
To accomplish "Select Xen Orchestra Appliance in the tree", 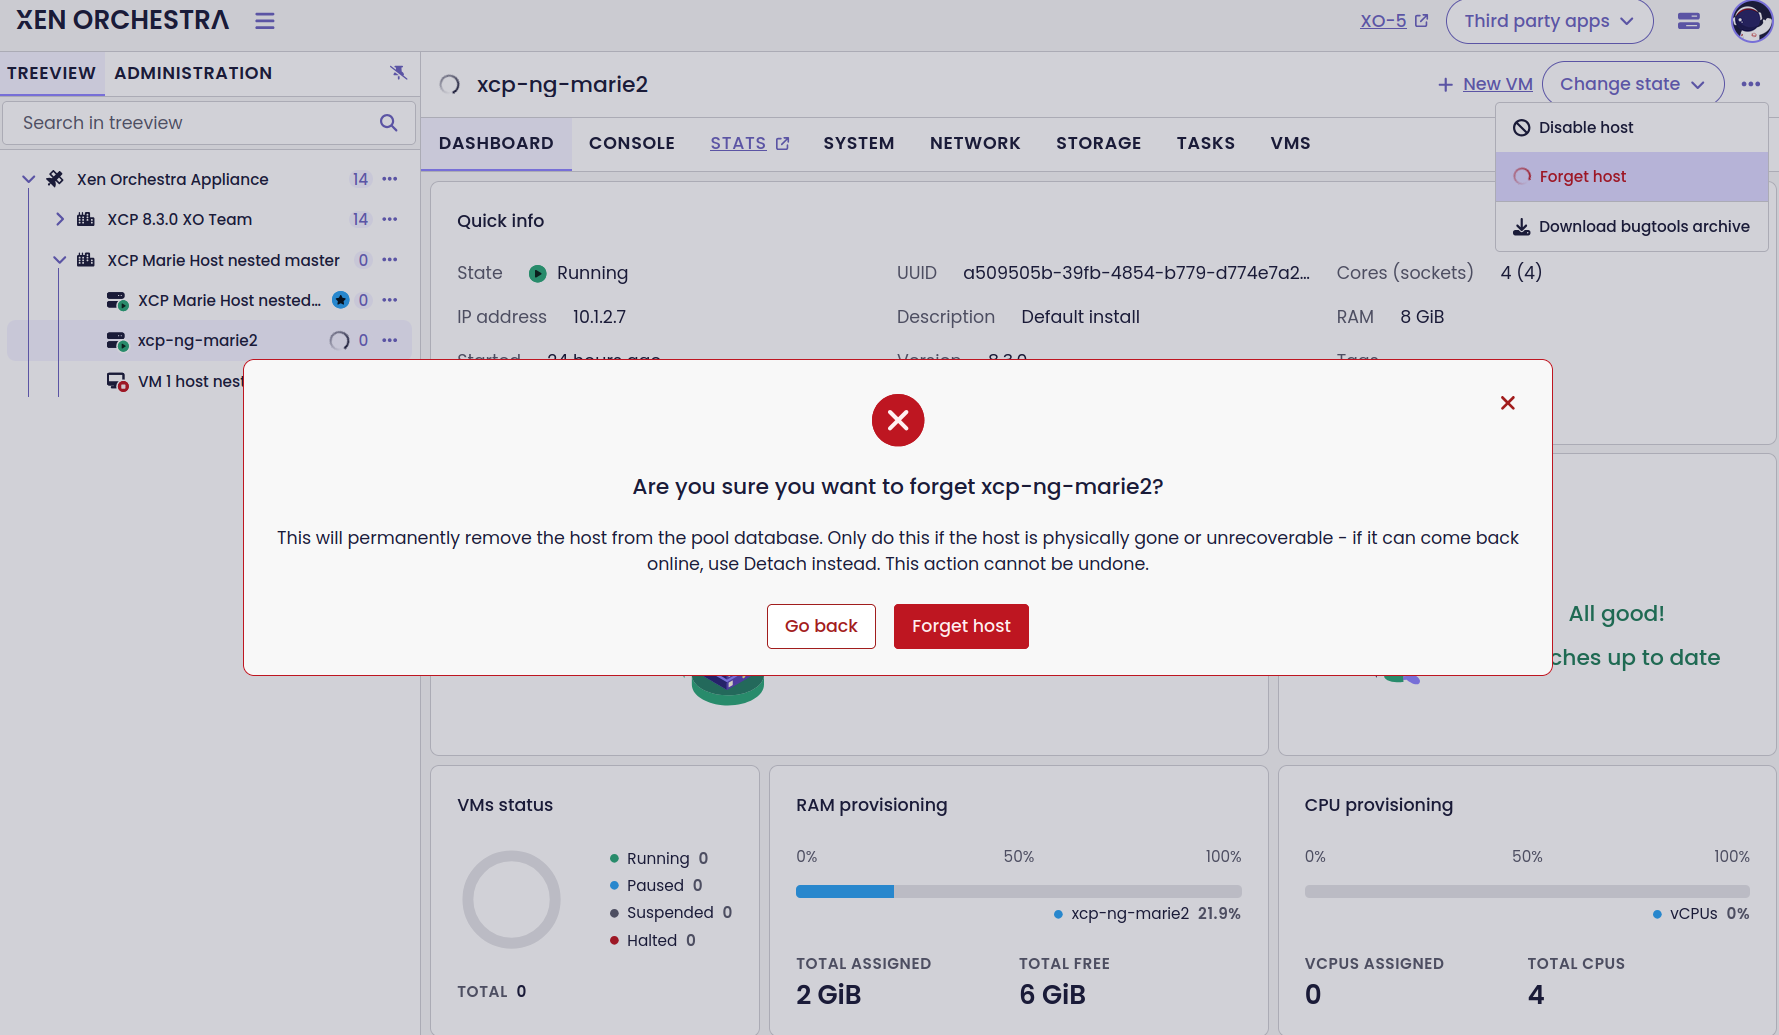I will 173,179.
